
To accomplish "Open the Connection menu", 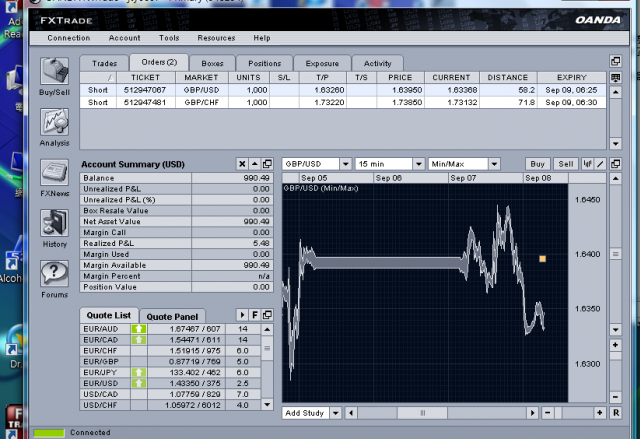I will [69, 38].
